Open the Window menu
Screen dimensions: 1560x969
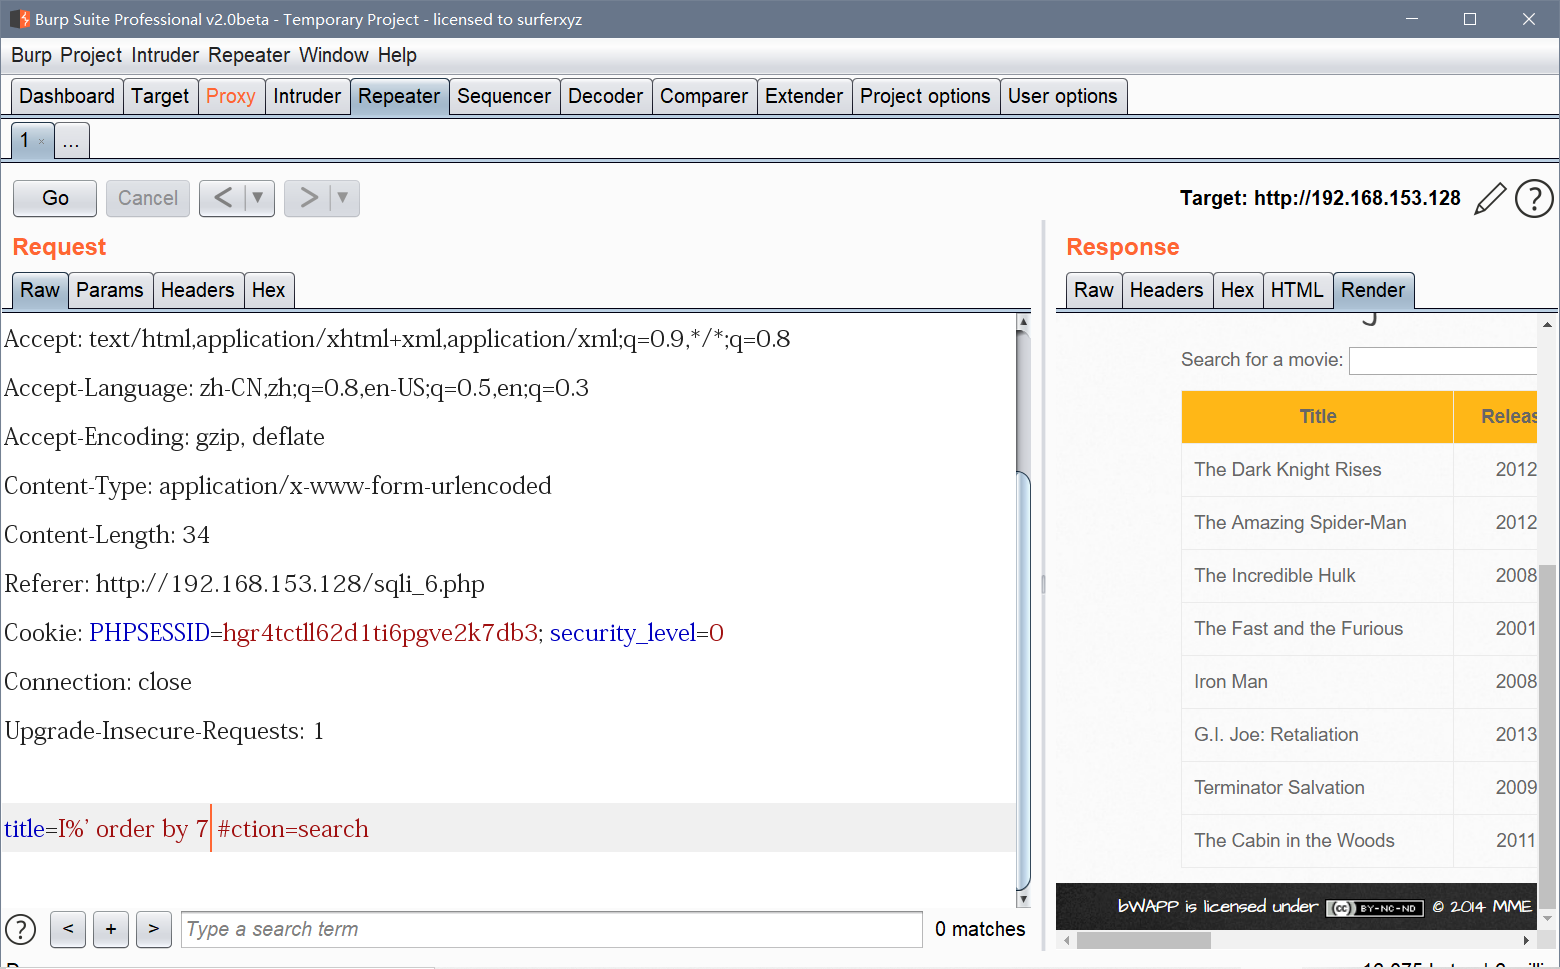coord(334,55)
